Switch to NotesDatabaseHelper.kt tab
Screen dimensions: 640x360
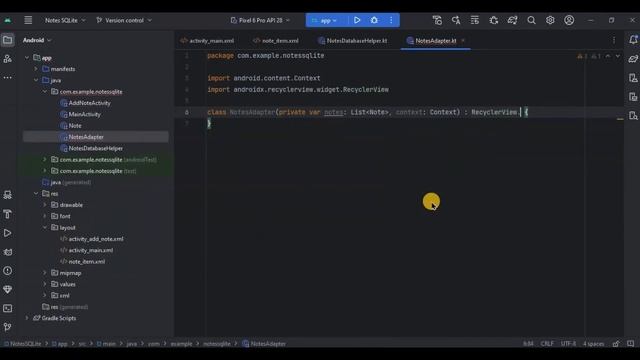pos(353,40)
